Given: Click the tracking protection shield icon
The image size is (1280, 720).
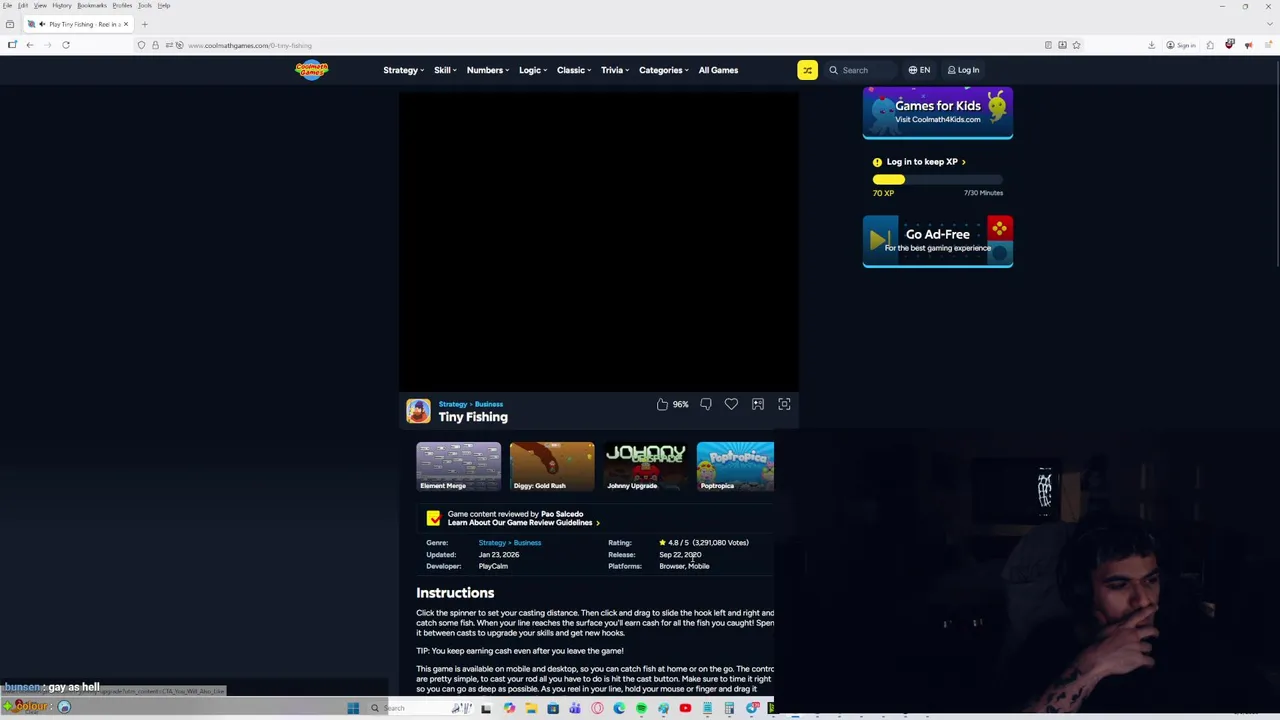Looking at the screenshot, I should point(141,45).
